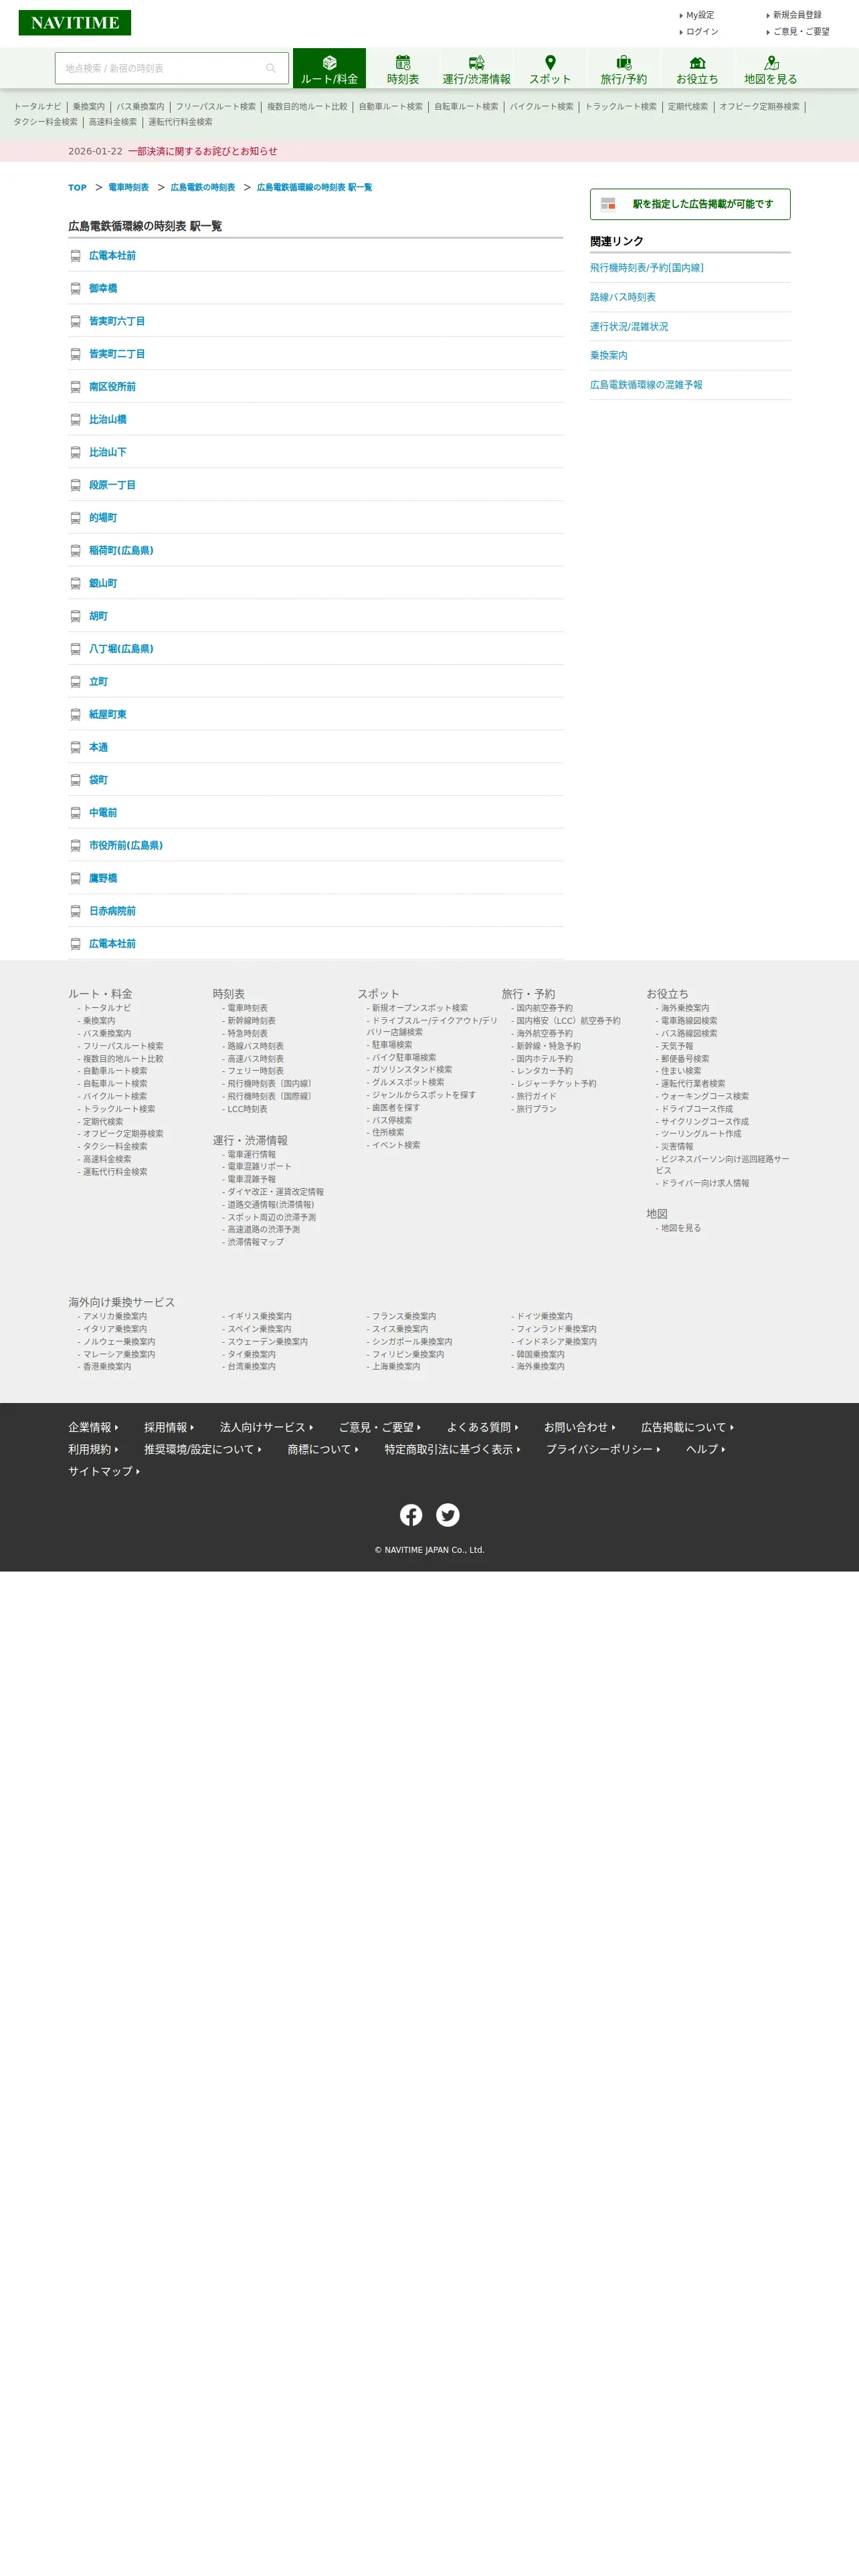This screenshot has width=859, height=2576.
Task: Click train icon beside 的場町
Action: 75,518
